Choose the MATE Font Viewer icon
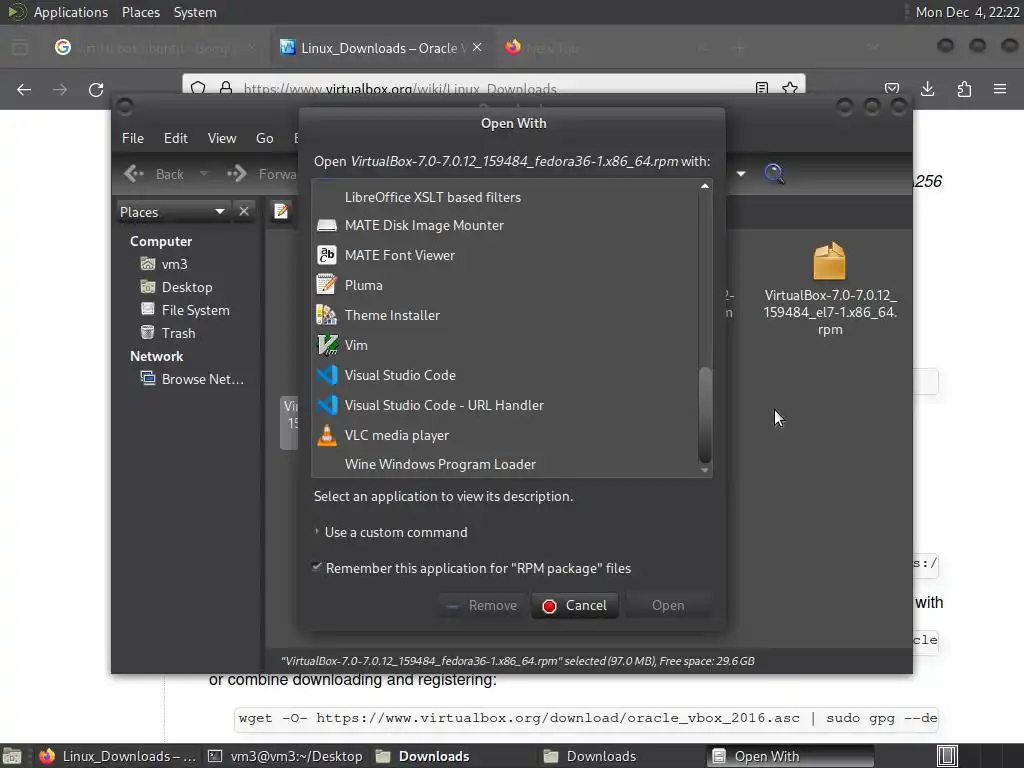Screen dimensions: 1024x768 tap(327, 255)
